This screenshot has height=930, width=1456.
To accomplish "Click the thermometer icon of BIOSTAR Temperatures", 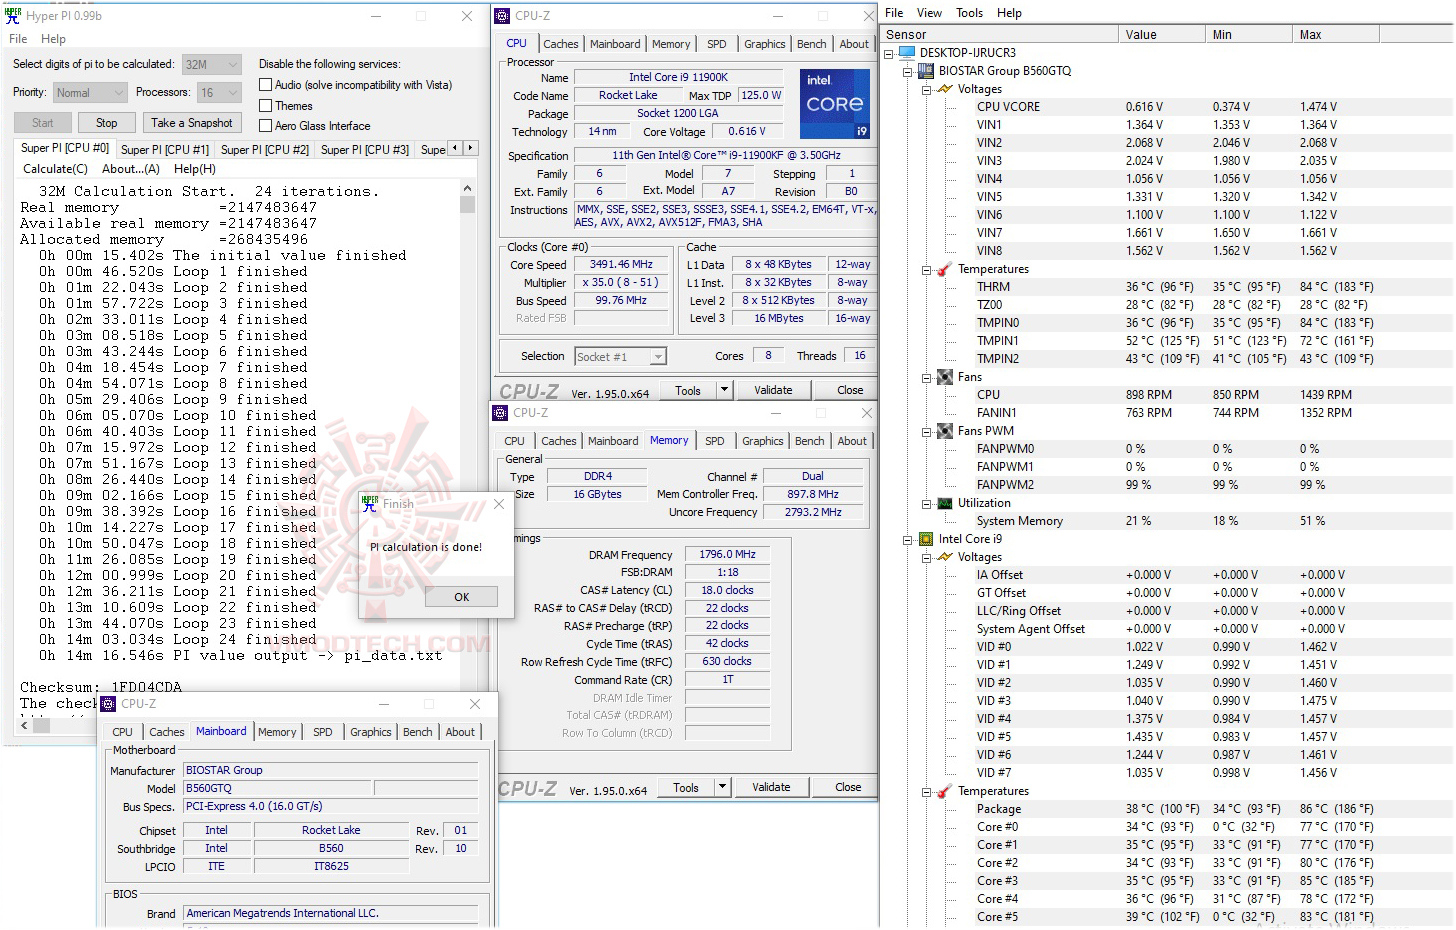I will click(945, 269).
